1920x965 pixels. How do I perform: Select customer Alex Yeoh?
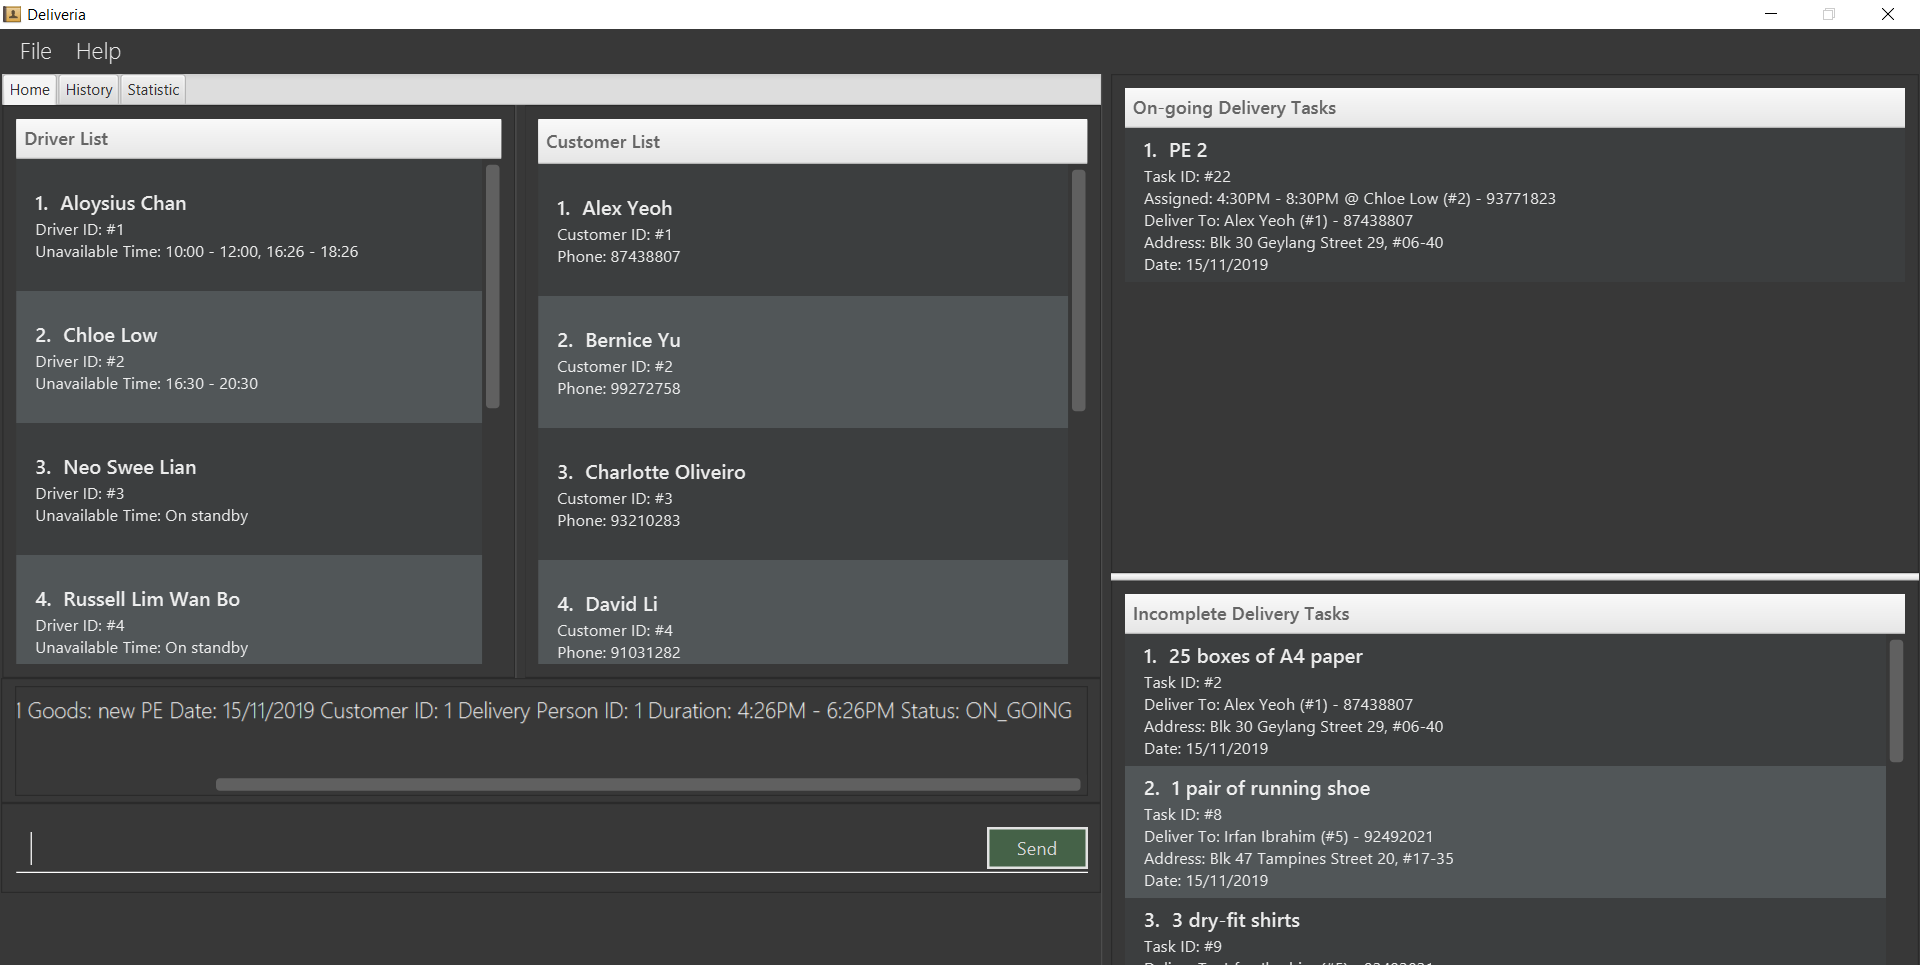tap(803, 231)
